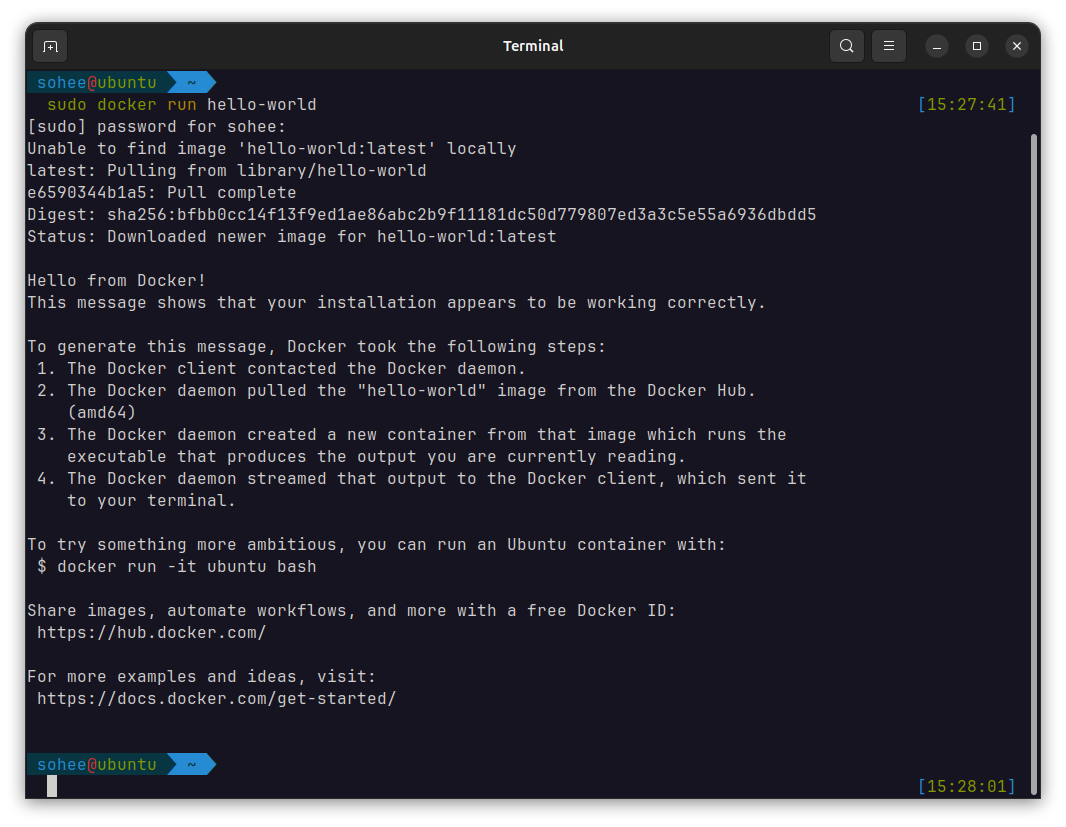Click the timestamp 15:28:01
The height and width of the screenshot is (827, 1066).
point(967,787)
